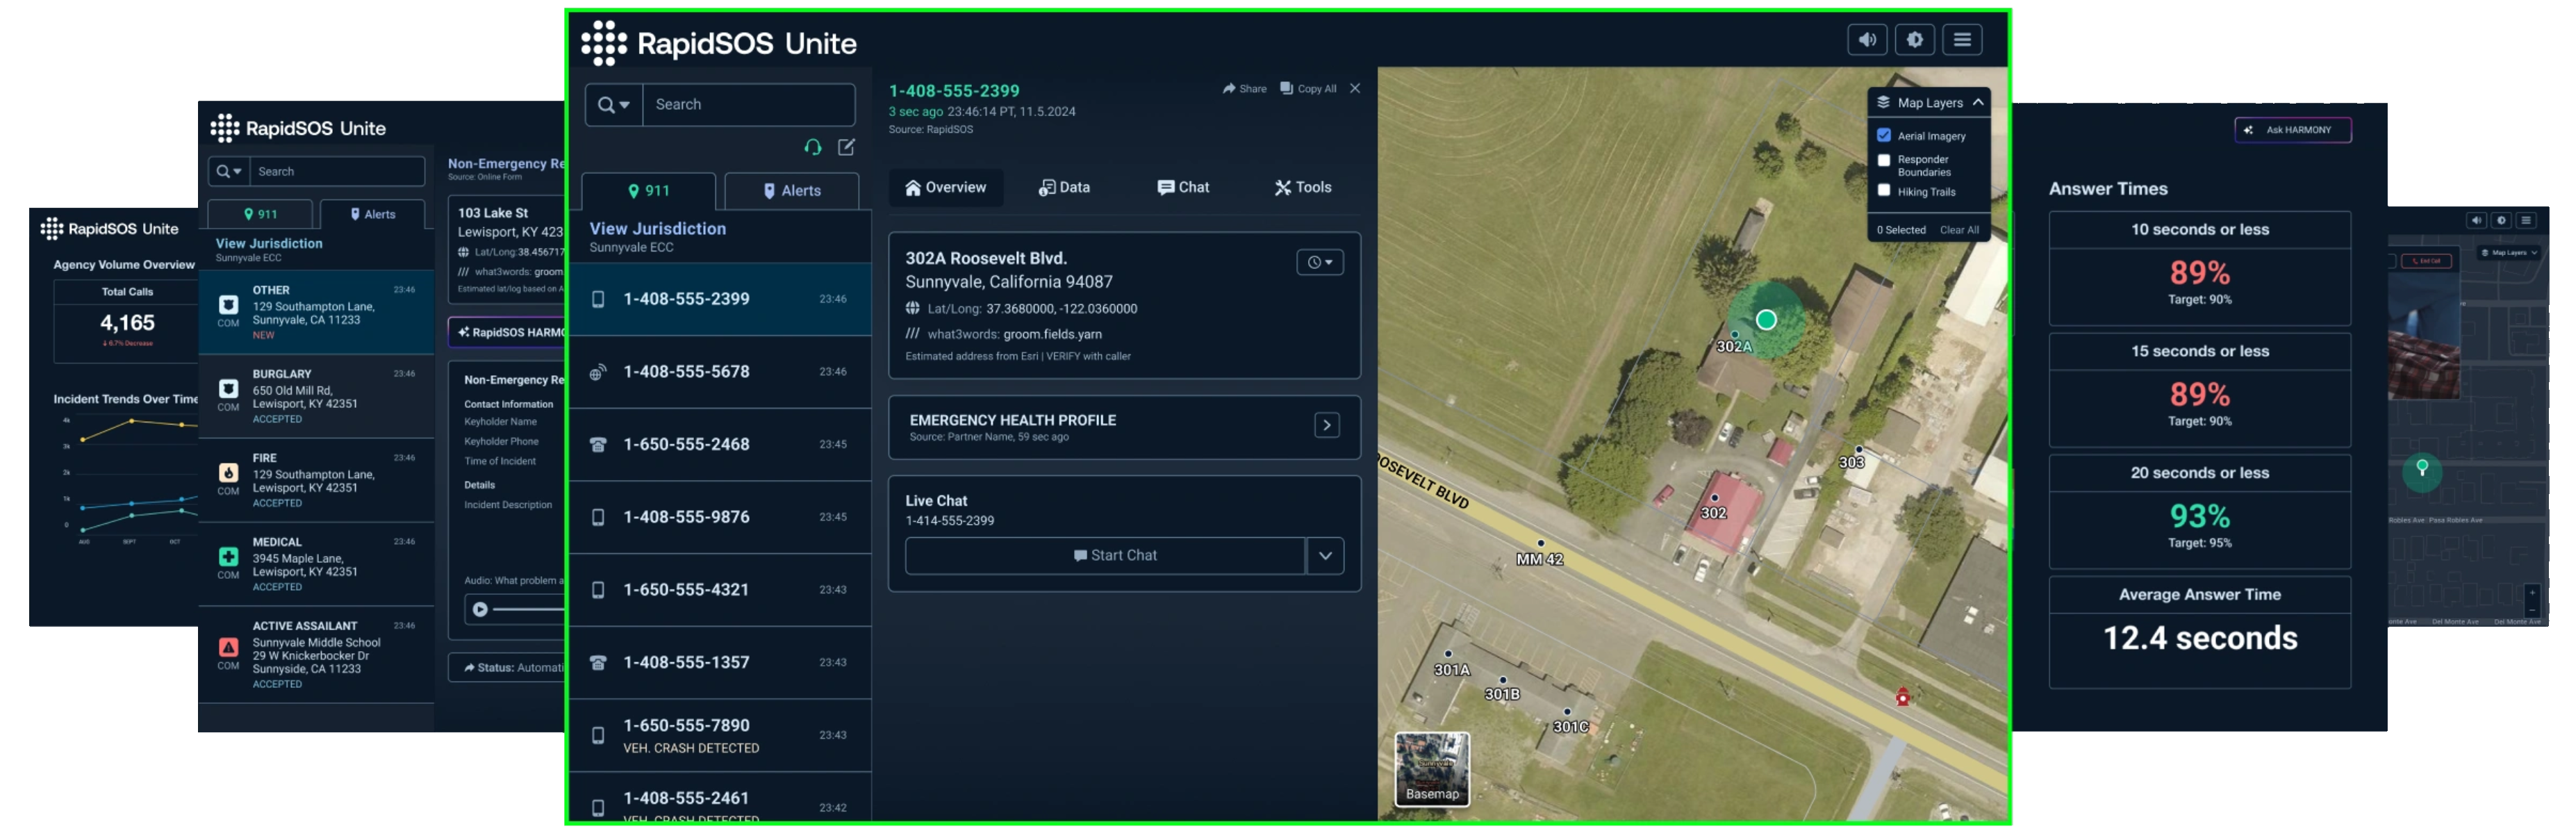Click landline phone icon beside 1-650-555-2468
Image resolution: width=2576 pixels, height=838 pixels.
tap(598, 445)
